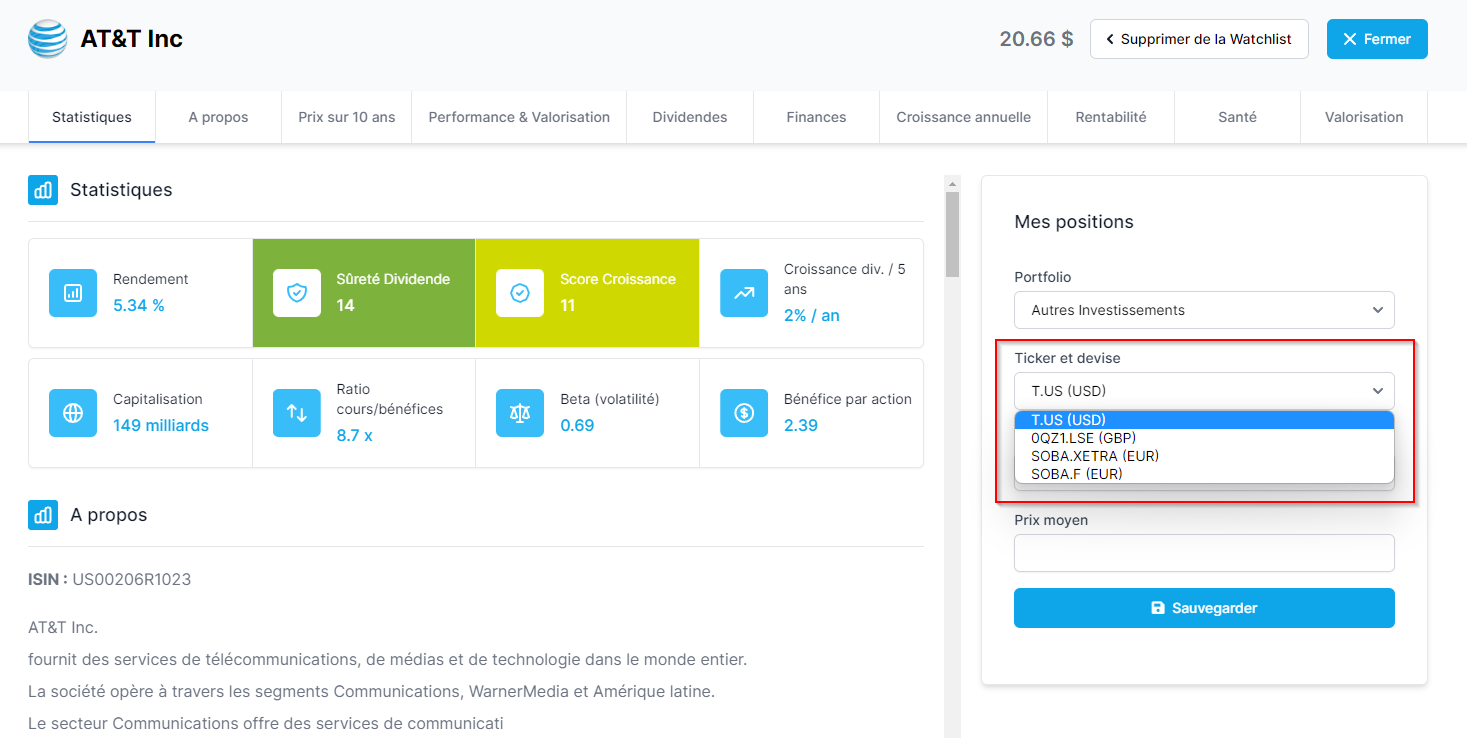Image resolution: width=1467 pixels, height=738 pixels.
Task: Choose T.US (USD) option
Action: [1204, 420]
